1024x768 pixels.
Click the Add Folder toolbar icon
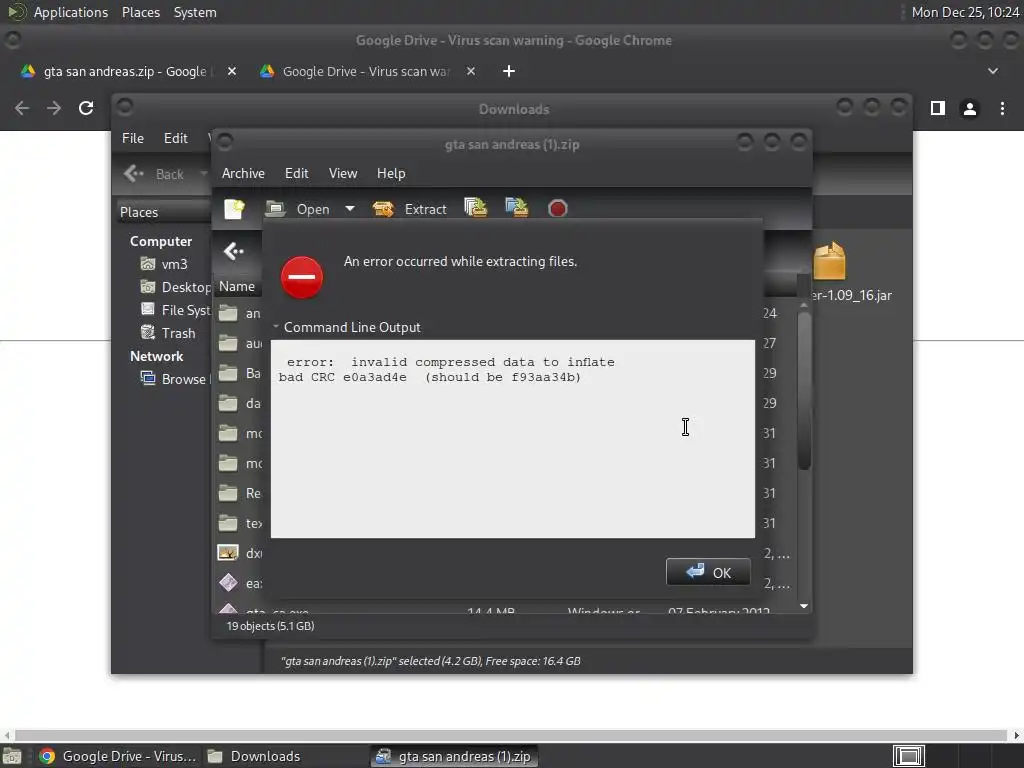(x=517, y=208)
